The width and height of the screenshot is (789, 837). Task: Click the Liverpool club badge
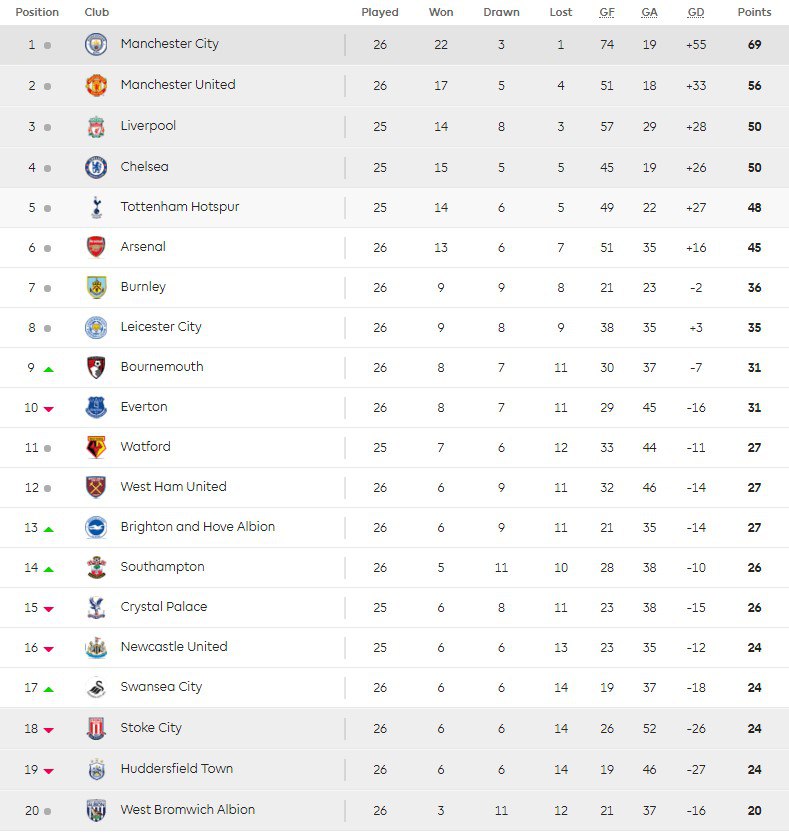(96, 127)
